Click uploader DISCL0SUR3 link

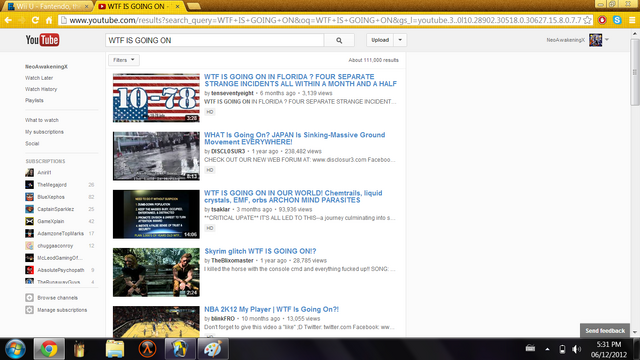228,151
